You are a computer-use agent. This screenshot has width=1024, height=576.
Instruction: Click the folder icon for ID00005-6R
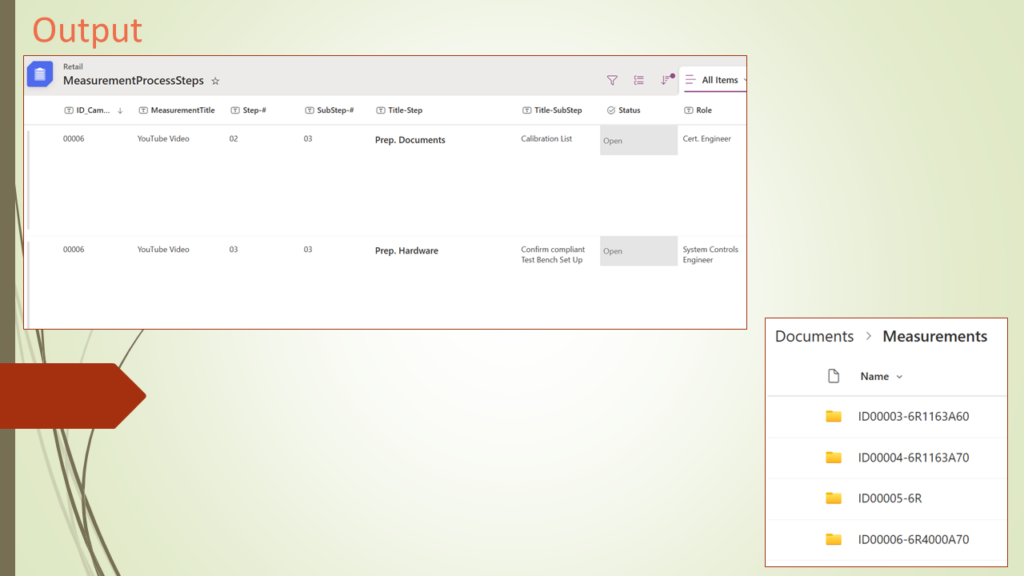coord(833,498)
